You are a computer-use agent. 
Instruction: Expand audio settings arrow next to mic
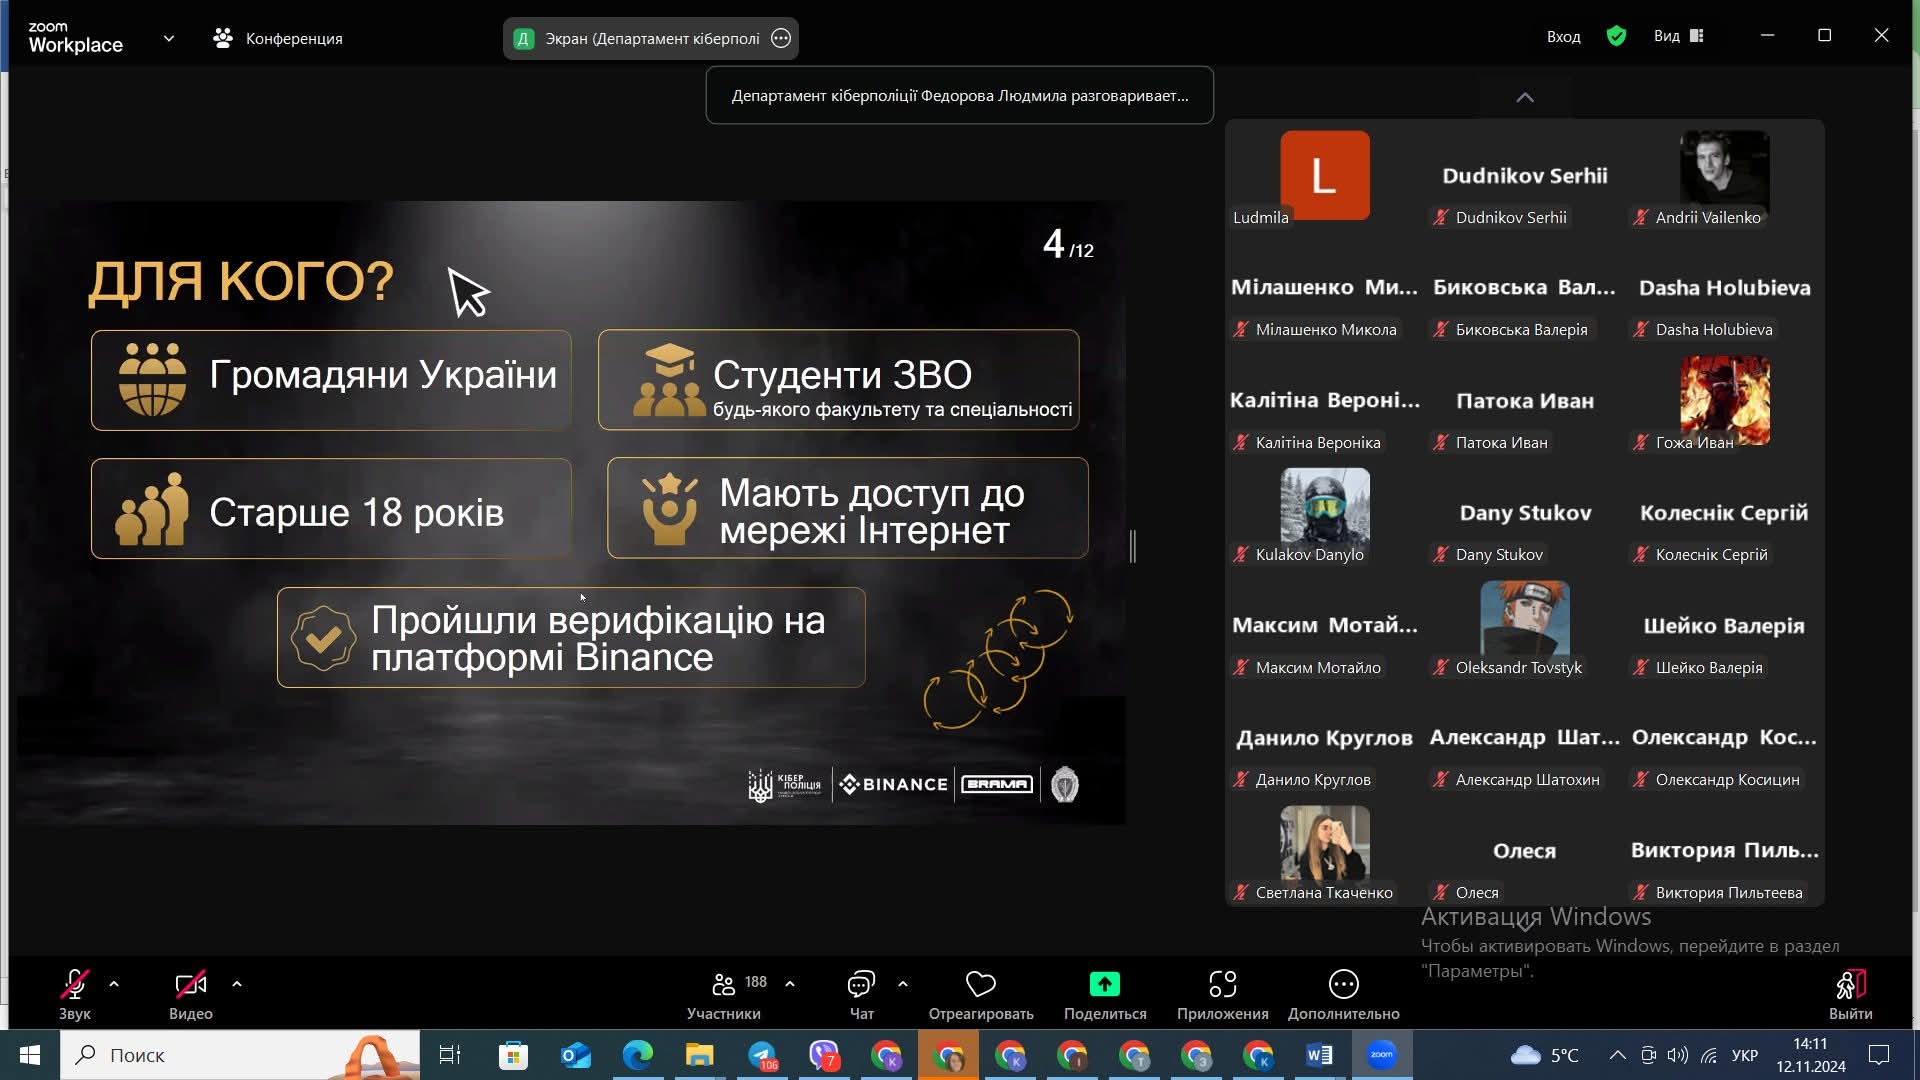(x=114, y=984)
